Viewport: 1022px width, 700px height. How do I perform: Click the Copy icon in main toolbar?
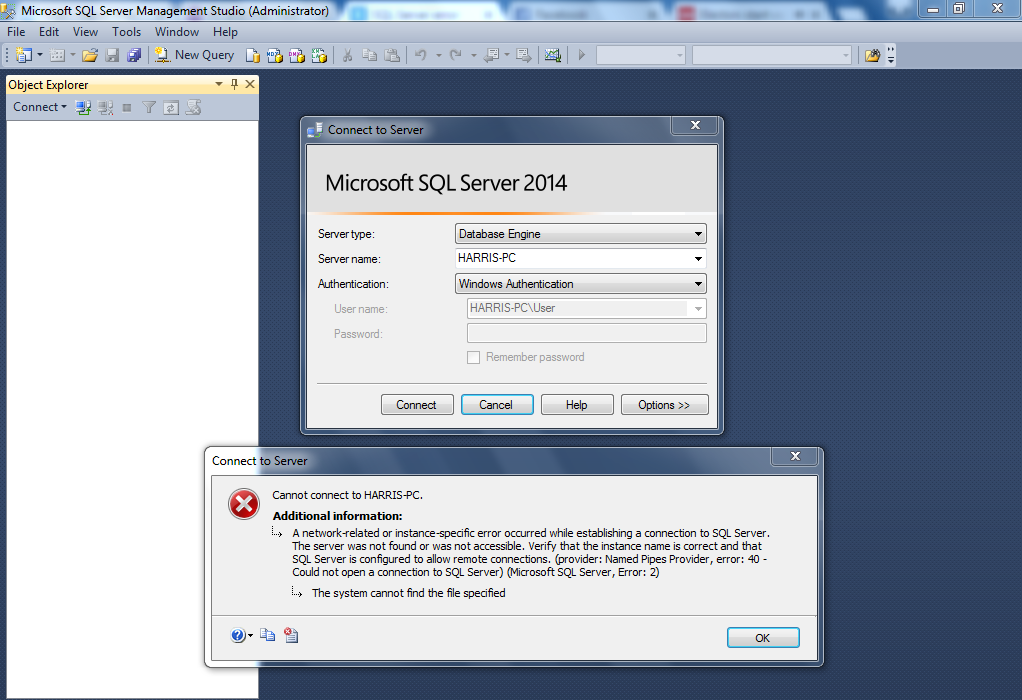pyautogui.click(x=370, y=55)
